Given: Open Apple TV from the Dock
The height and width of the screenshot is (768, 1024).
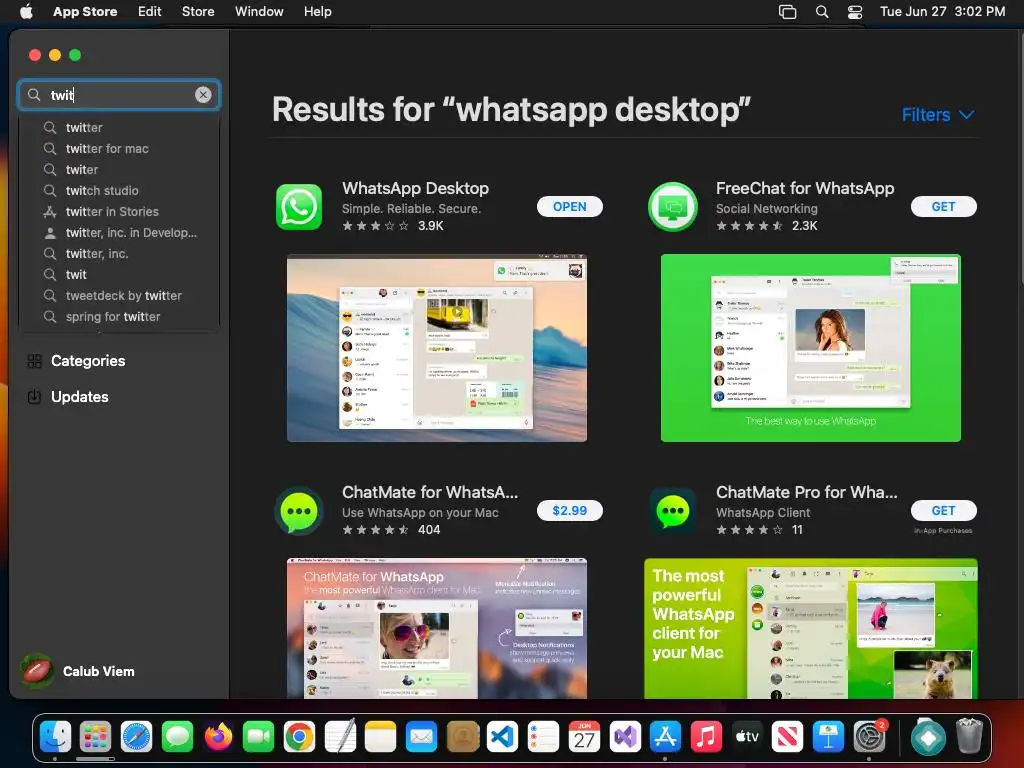Looking at the screenshot, I should coord(747,737).
